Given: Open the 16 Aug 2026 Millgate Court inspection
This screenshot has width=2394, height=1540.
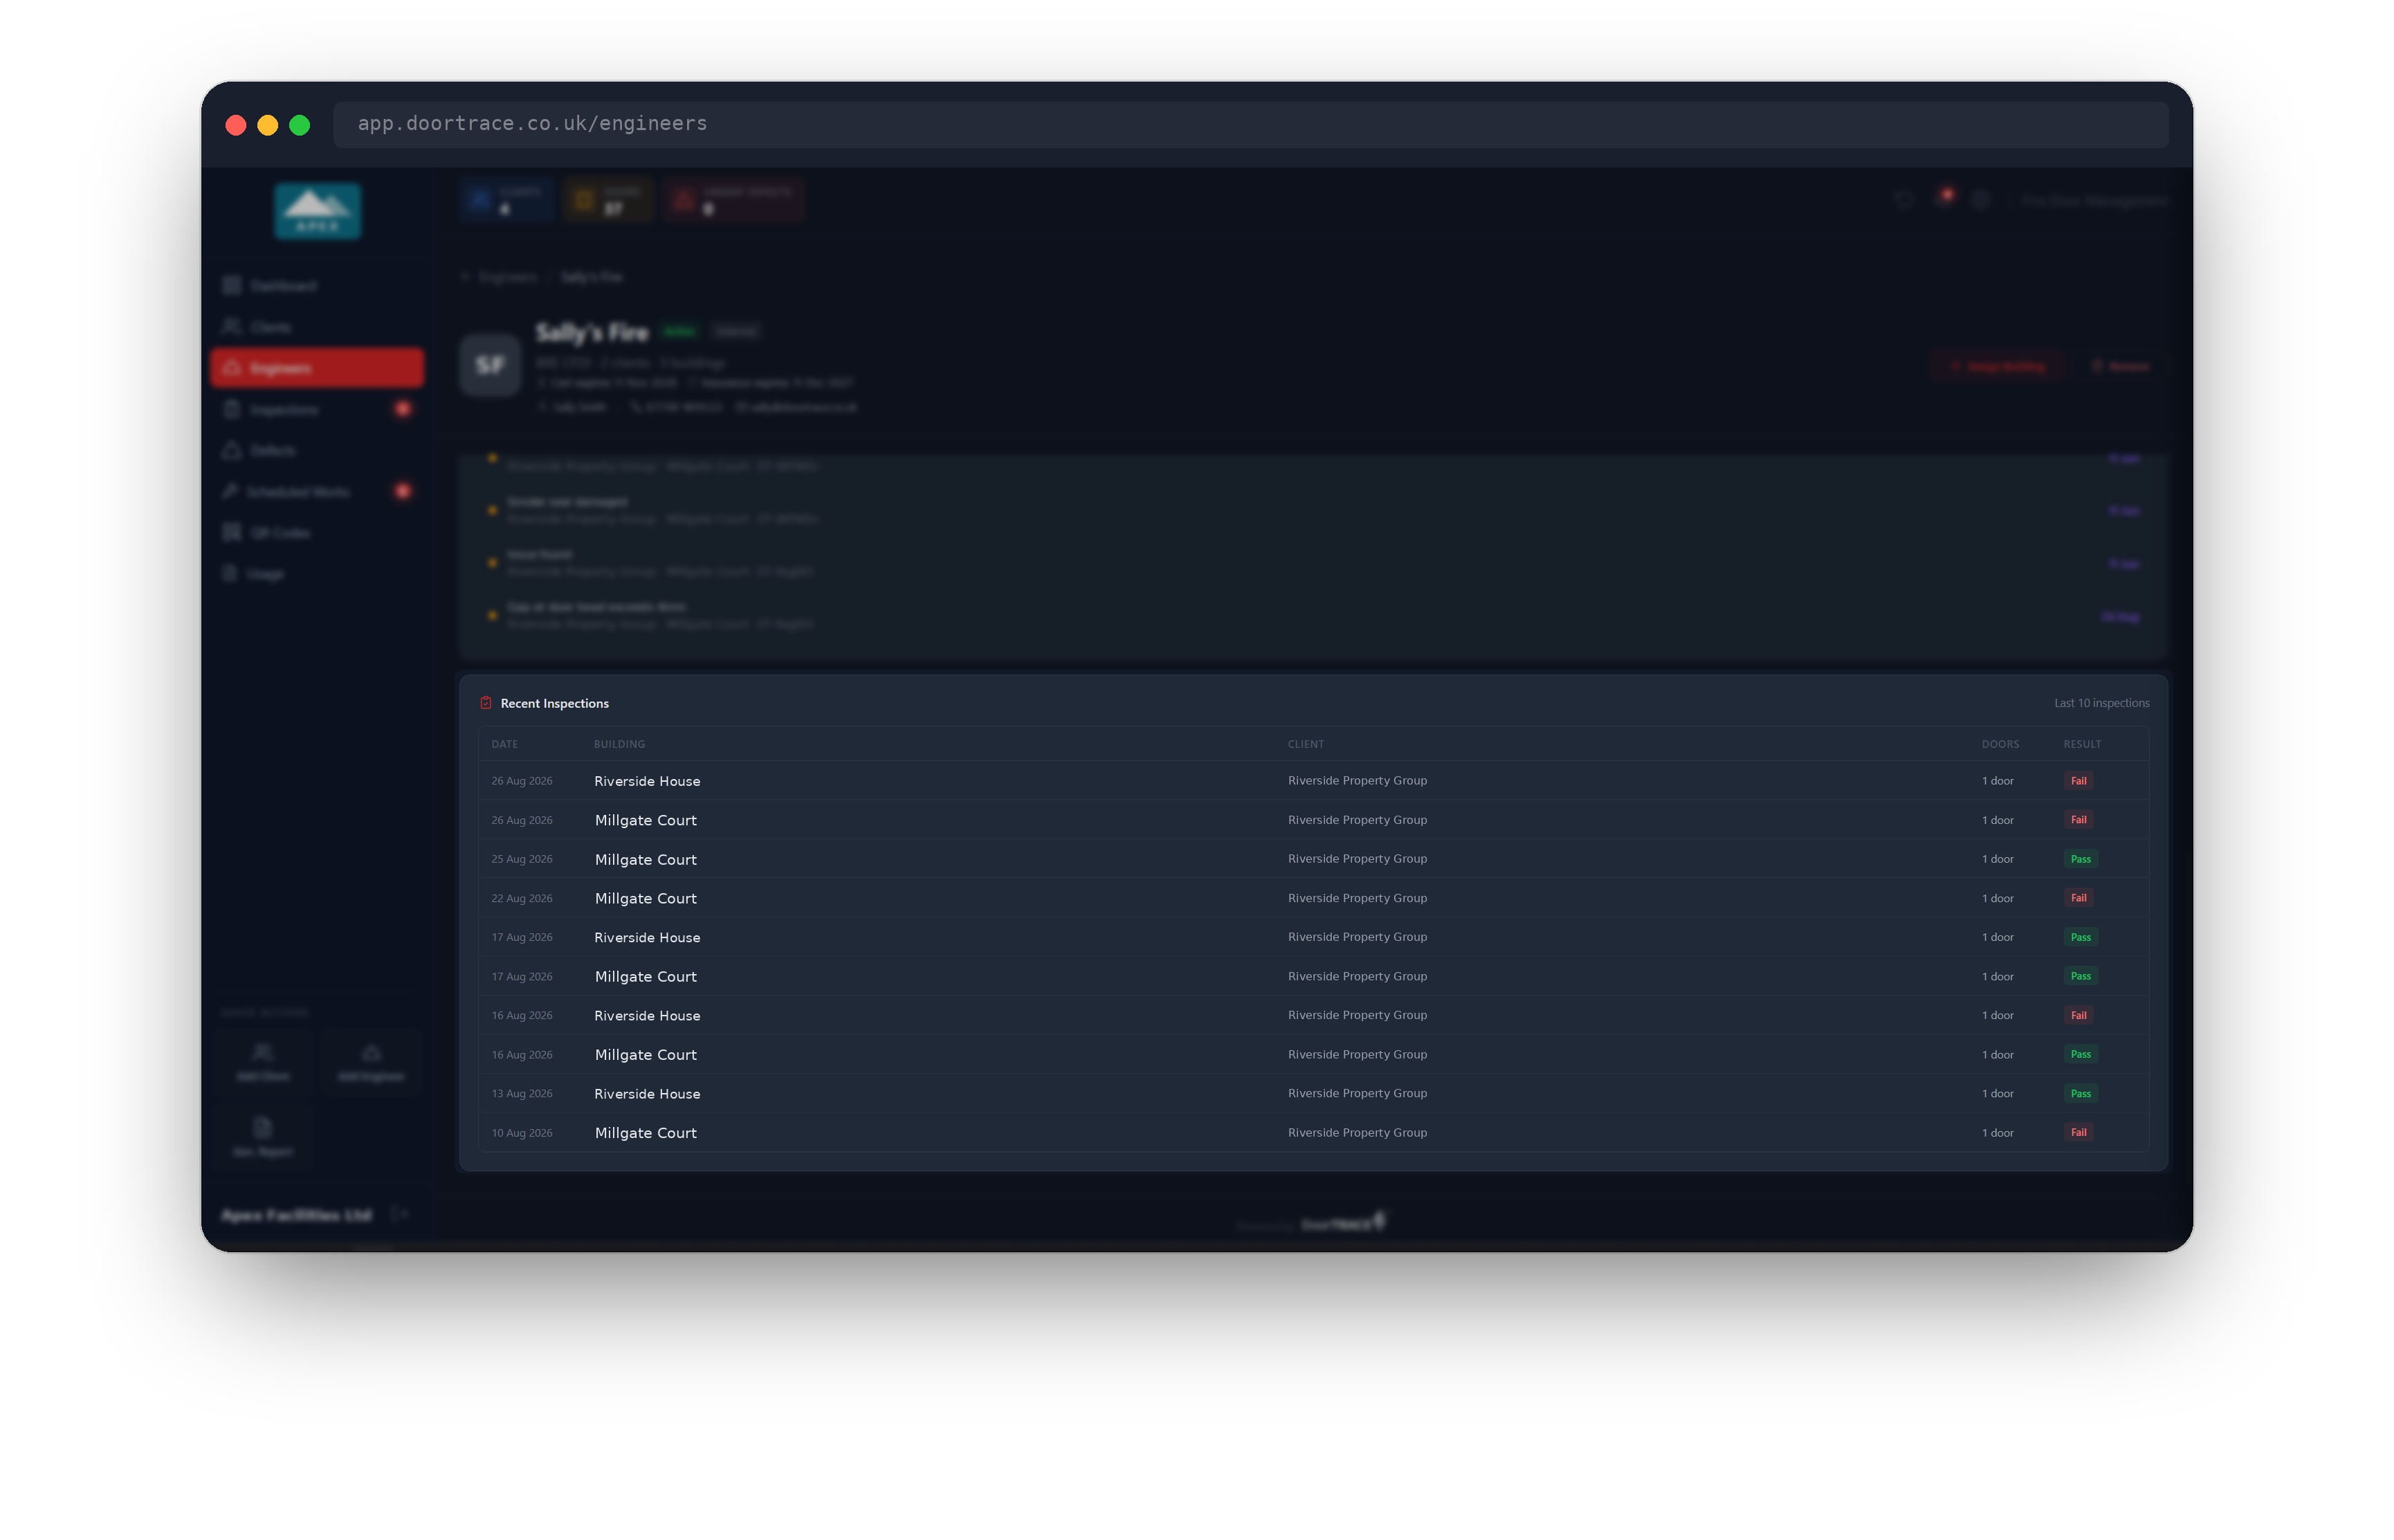Looking at the screenshot, I should point(1313,1054).
